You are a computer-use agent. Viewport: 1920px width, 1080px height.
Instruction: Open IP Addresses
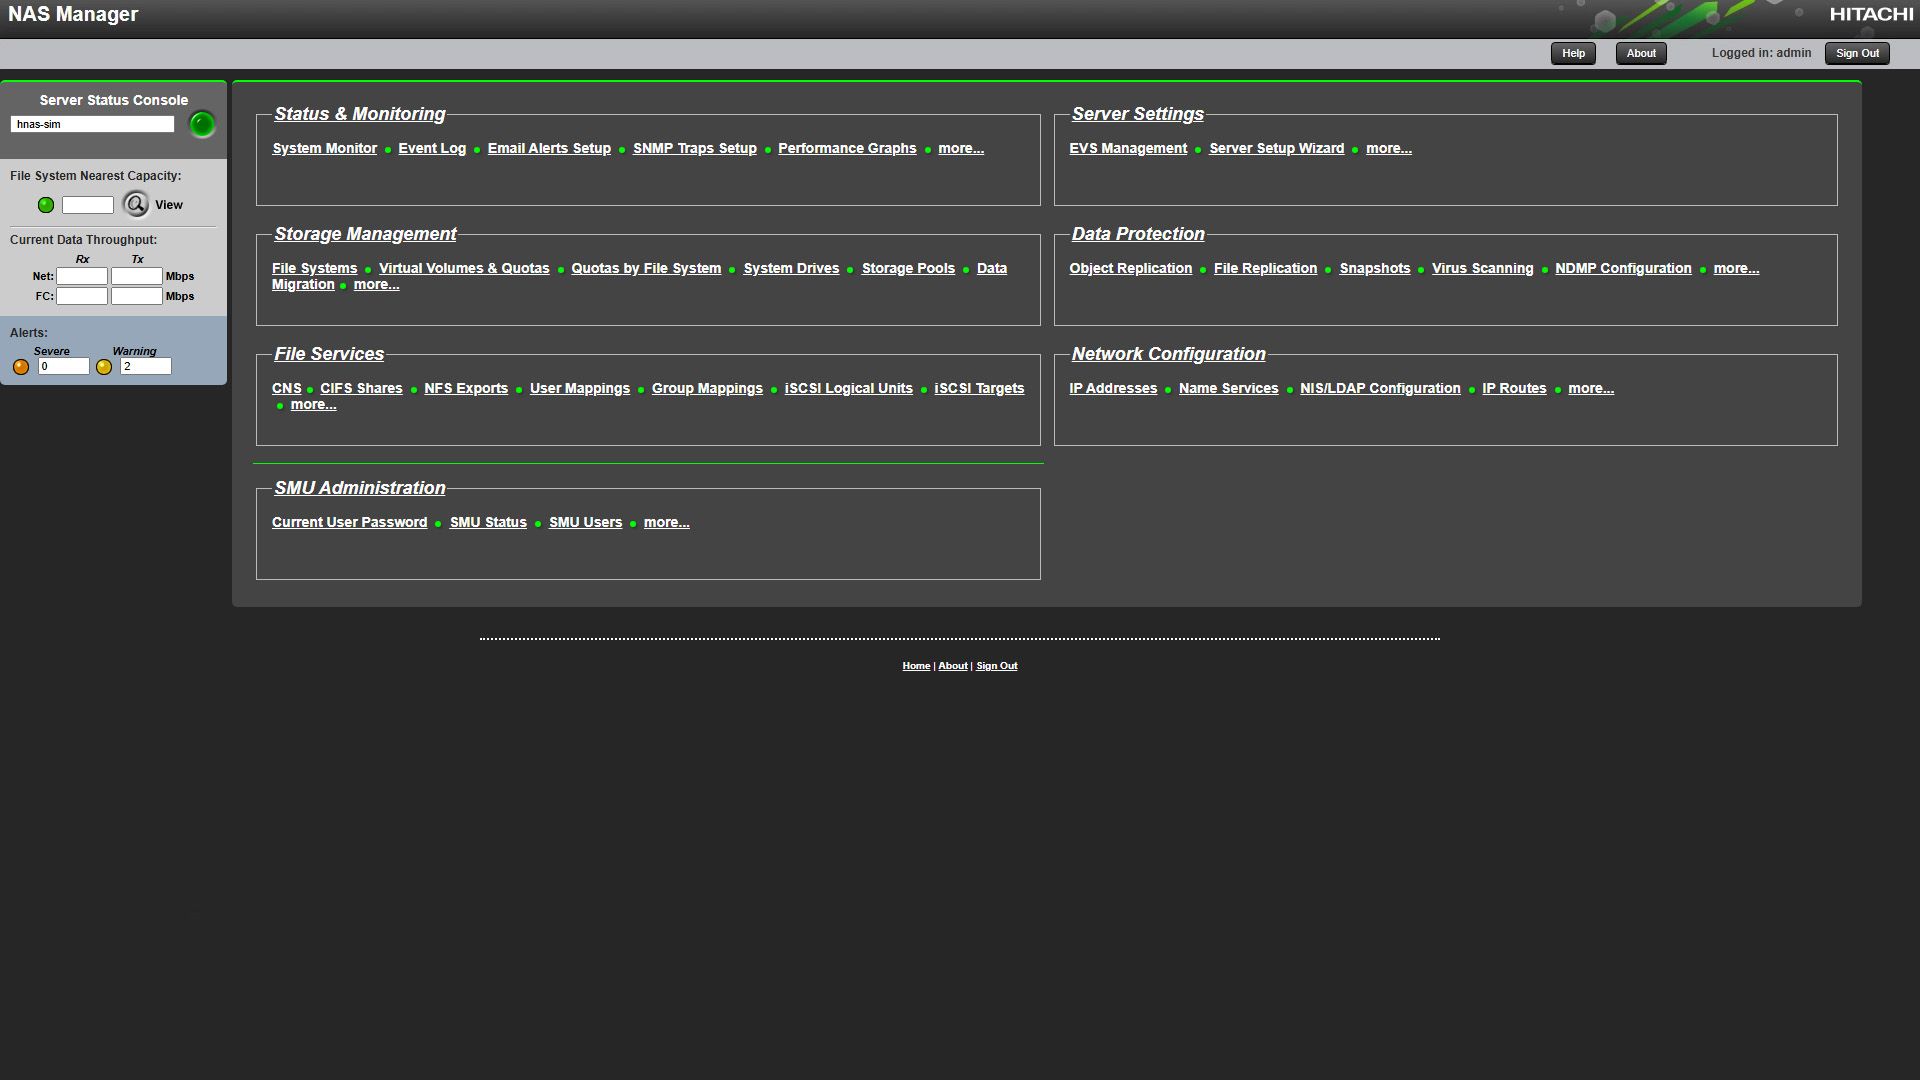click(1113, 388)
